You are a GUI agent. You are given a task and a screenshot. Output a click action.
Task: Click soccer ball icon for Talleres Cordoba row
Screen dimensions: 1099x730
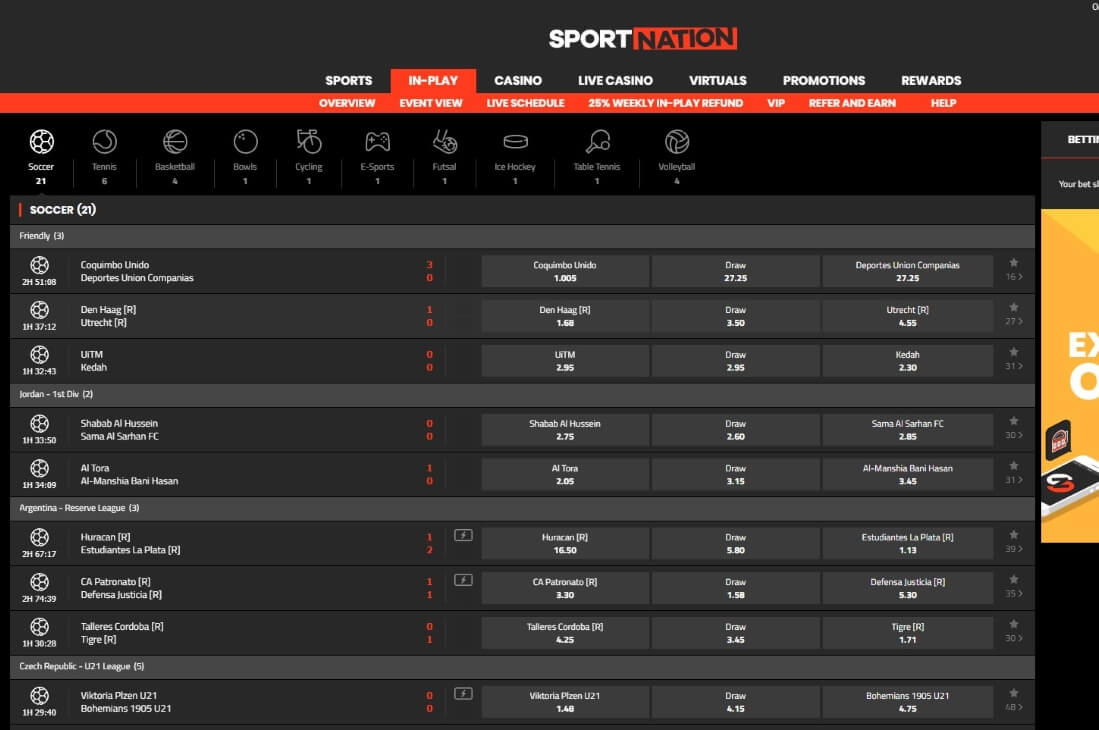pos(39,626)
